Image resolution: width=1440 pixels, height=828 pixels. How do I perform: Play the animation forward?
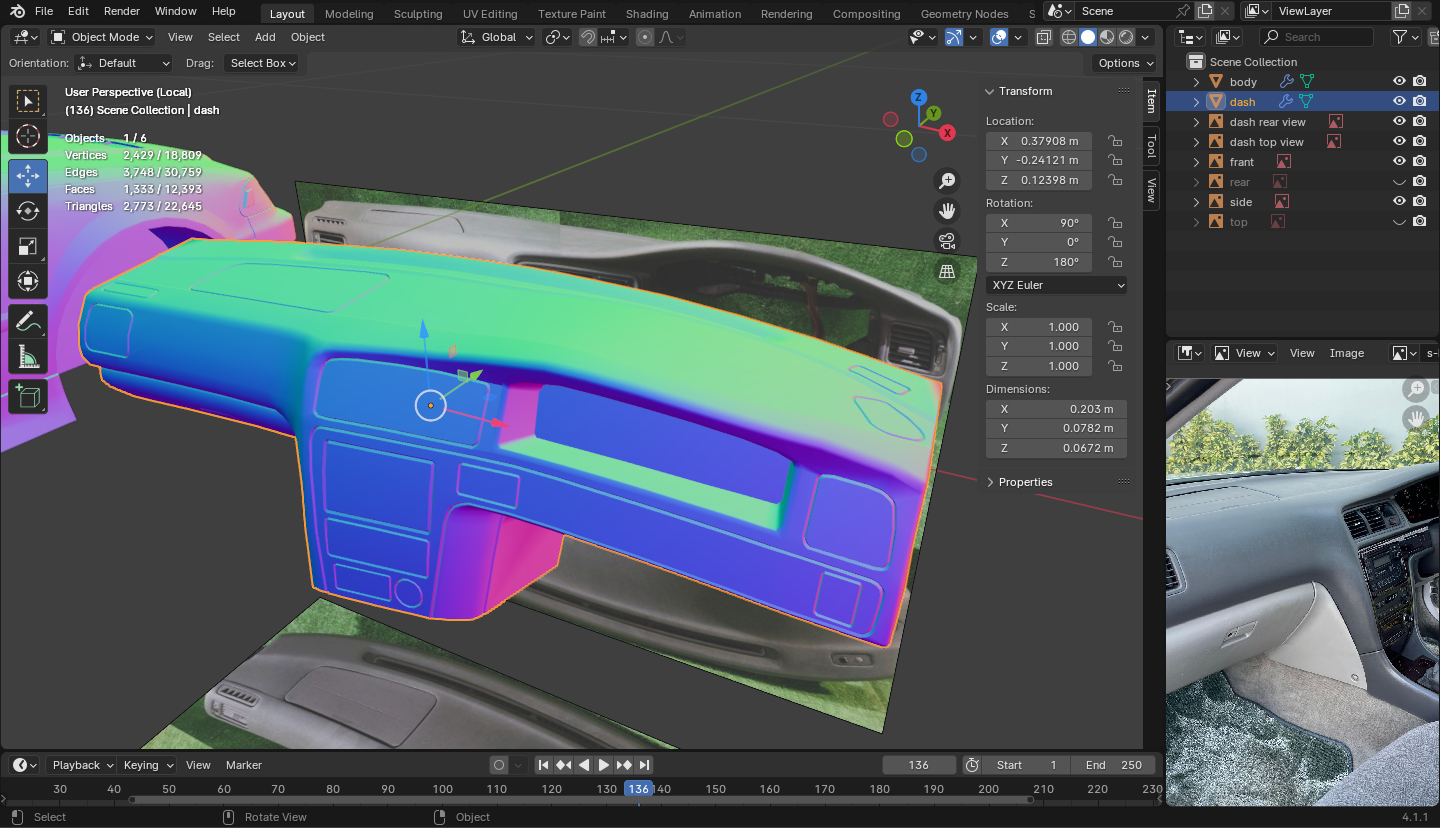coord(604,765)
